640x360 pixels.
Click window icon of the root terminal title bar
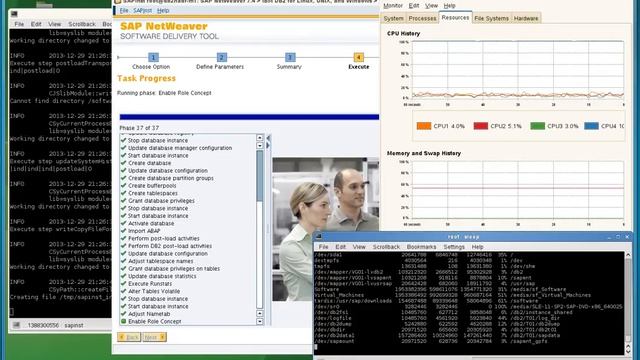pyautogui.click(x=319, y=236)
